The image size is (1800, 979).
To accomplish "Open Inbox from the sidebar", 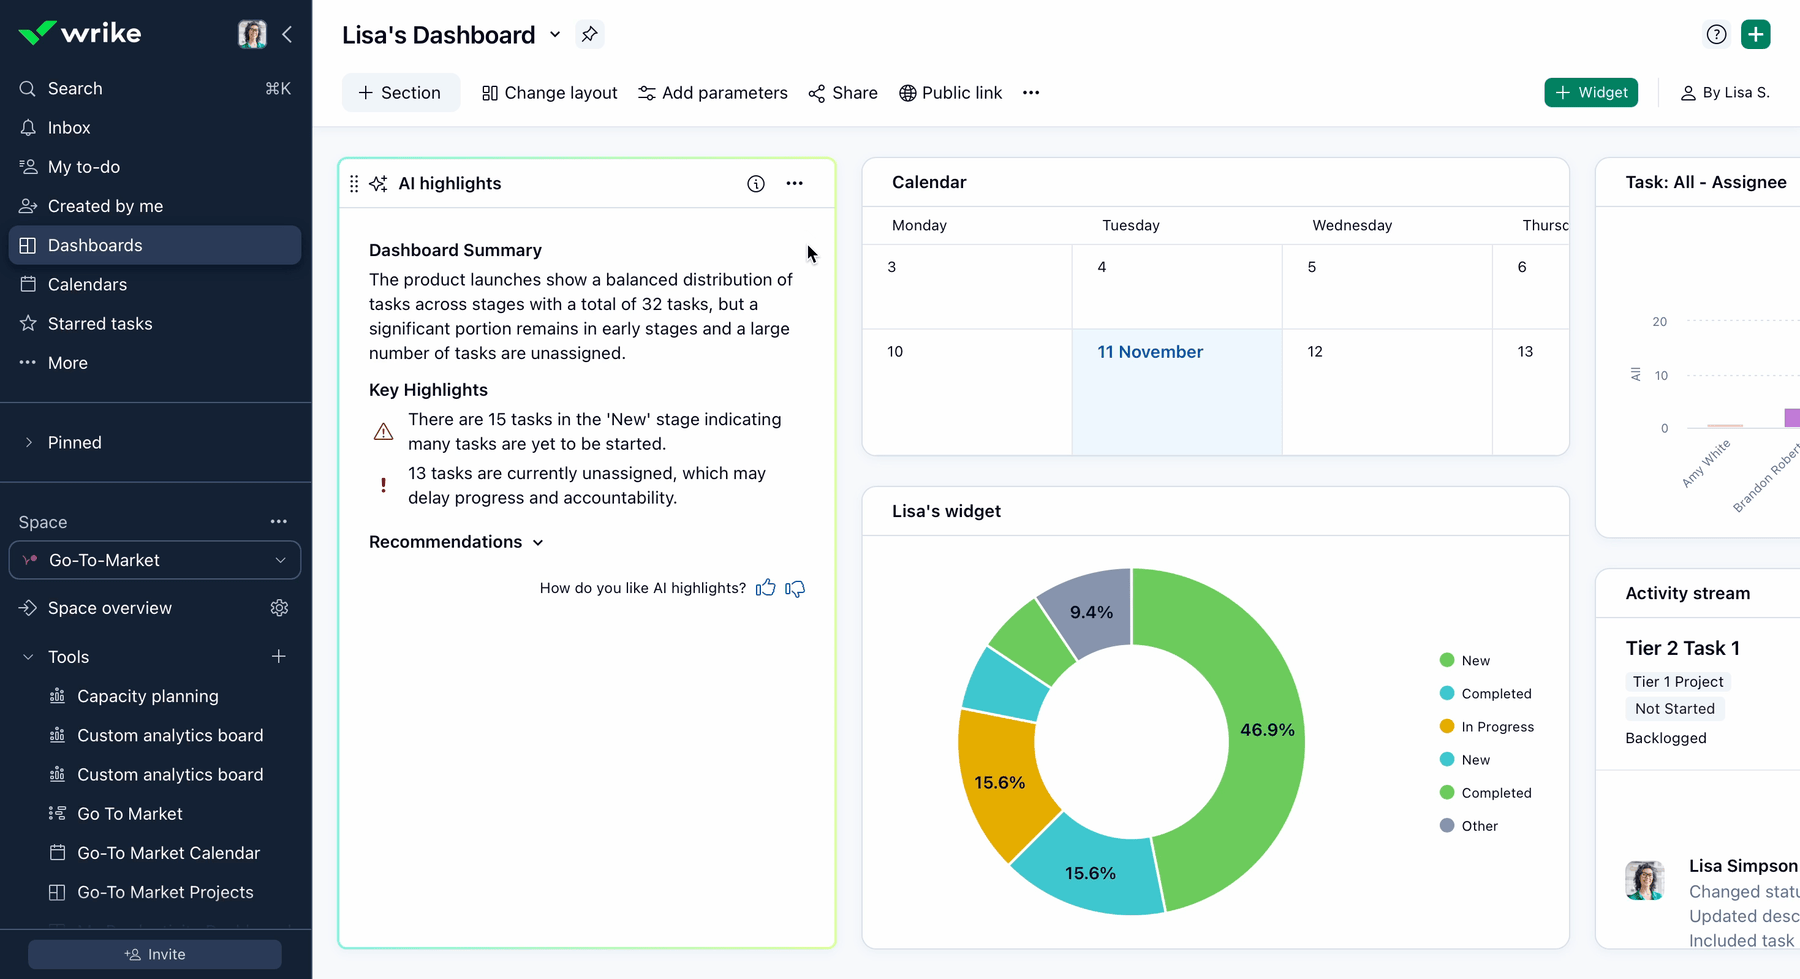I will [x=69, y=128].
